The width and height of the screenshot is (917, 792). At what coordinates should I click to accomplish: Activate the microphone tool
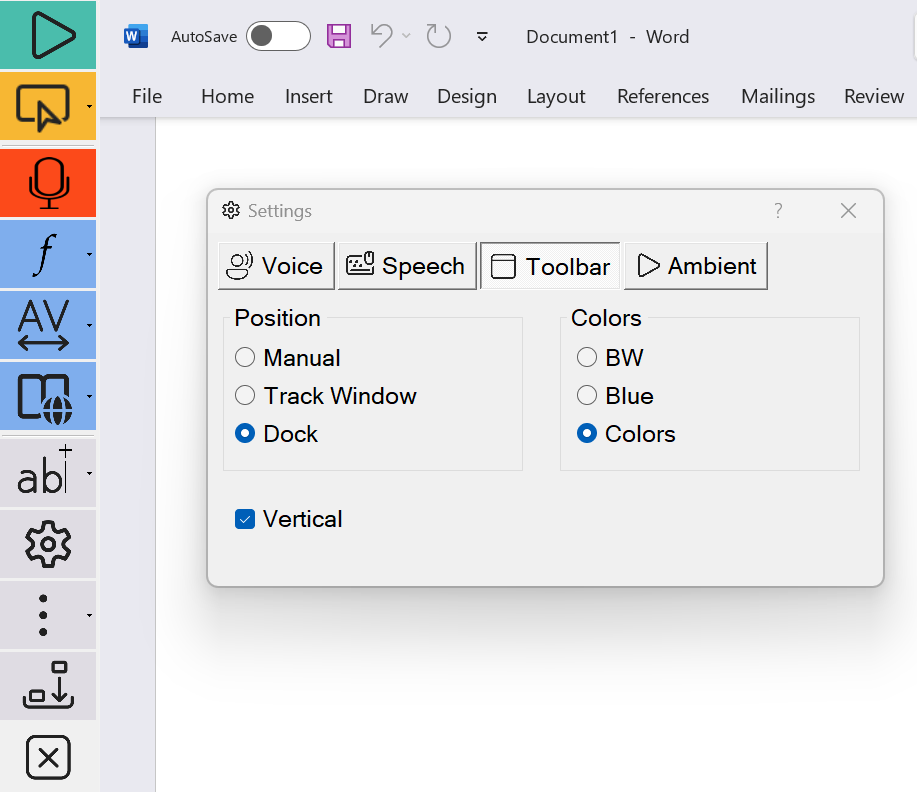(47, 182)
